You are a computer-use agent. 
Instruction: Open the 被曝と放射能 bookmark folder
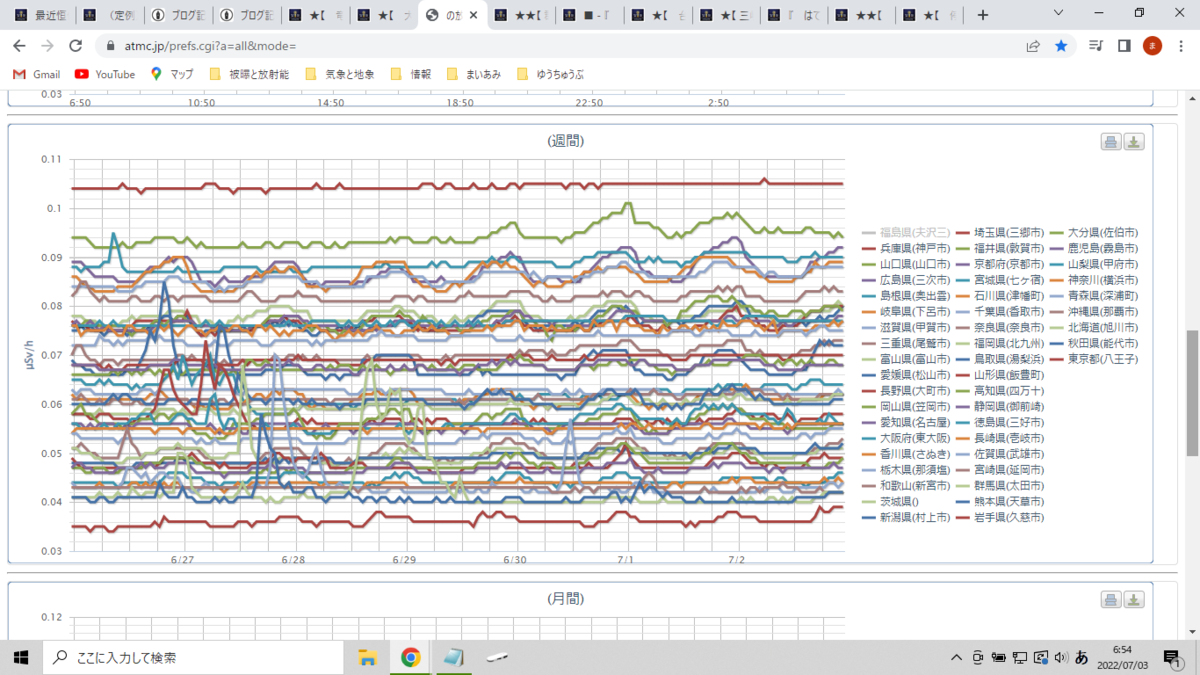pos(249,74)
